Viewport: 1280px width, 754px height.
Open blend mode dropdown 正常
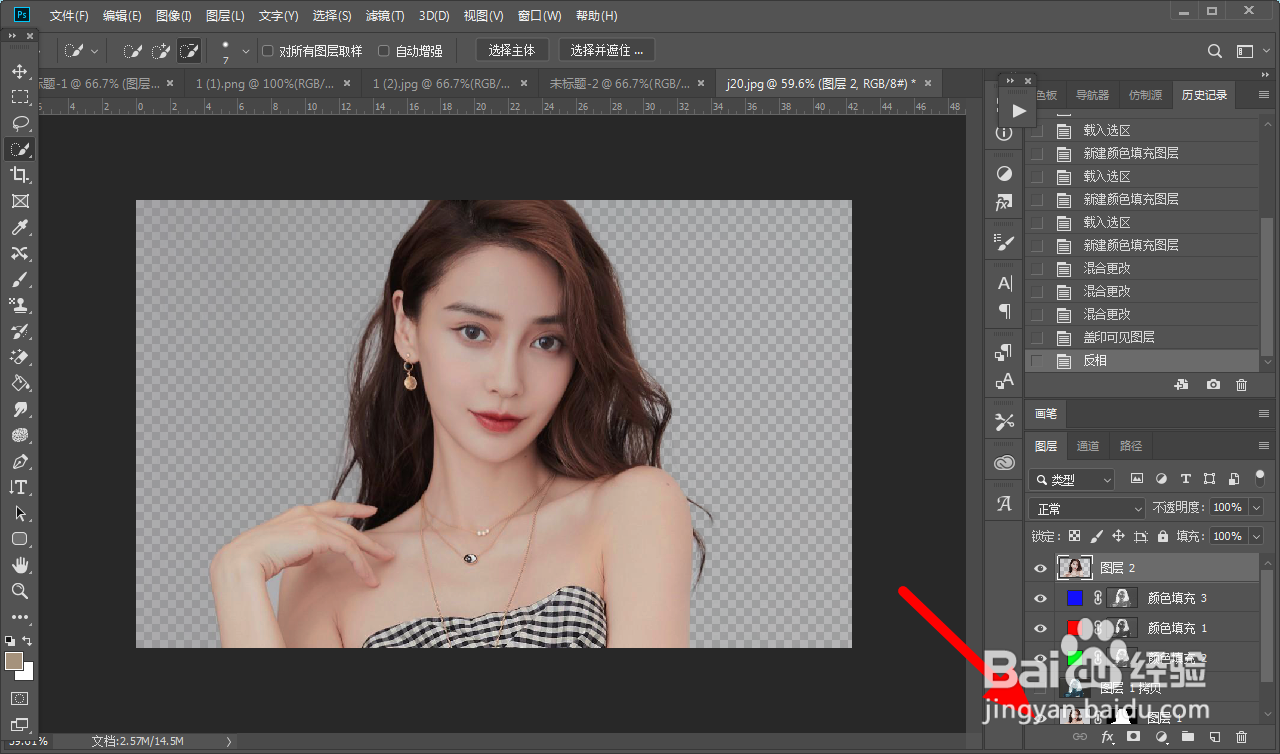tap(1086, 508)
